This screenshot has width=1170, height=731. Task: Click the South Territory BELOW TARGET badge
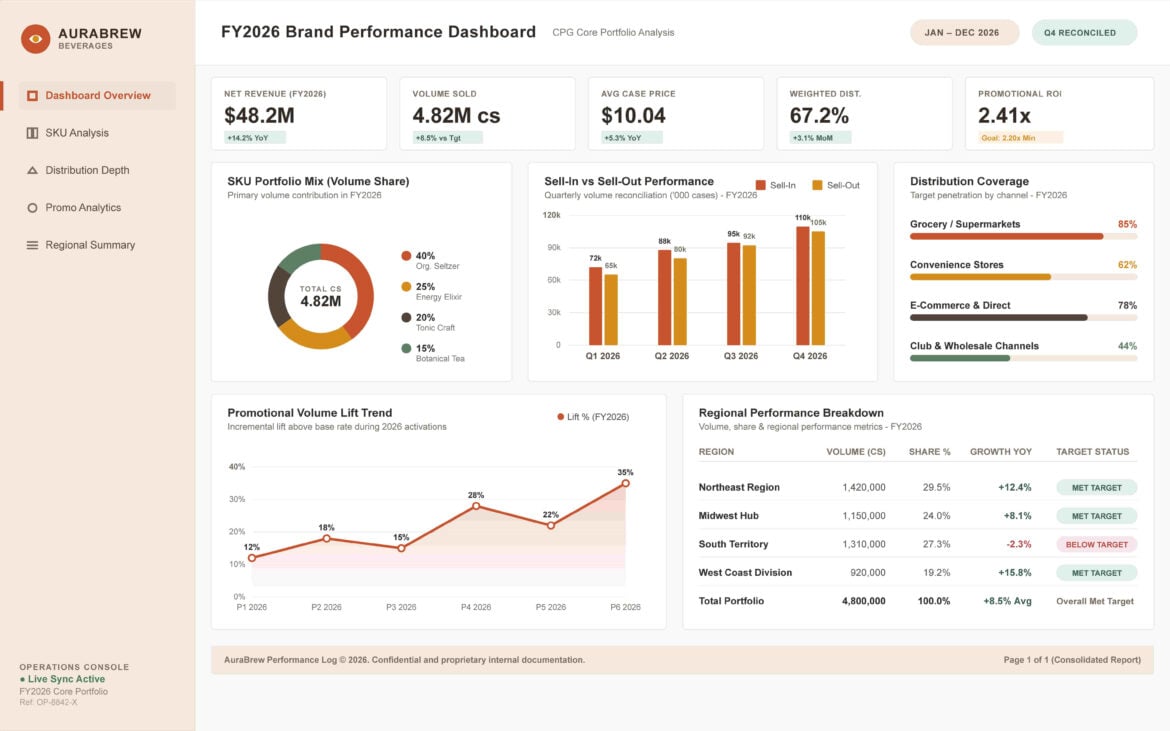click(x=1096, y=545)
